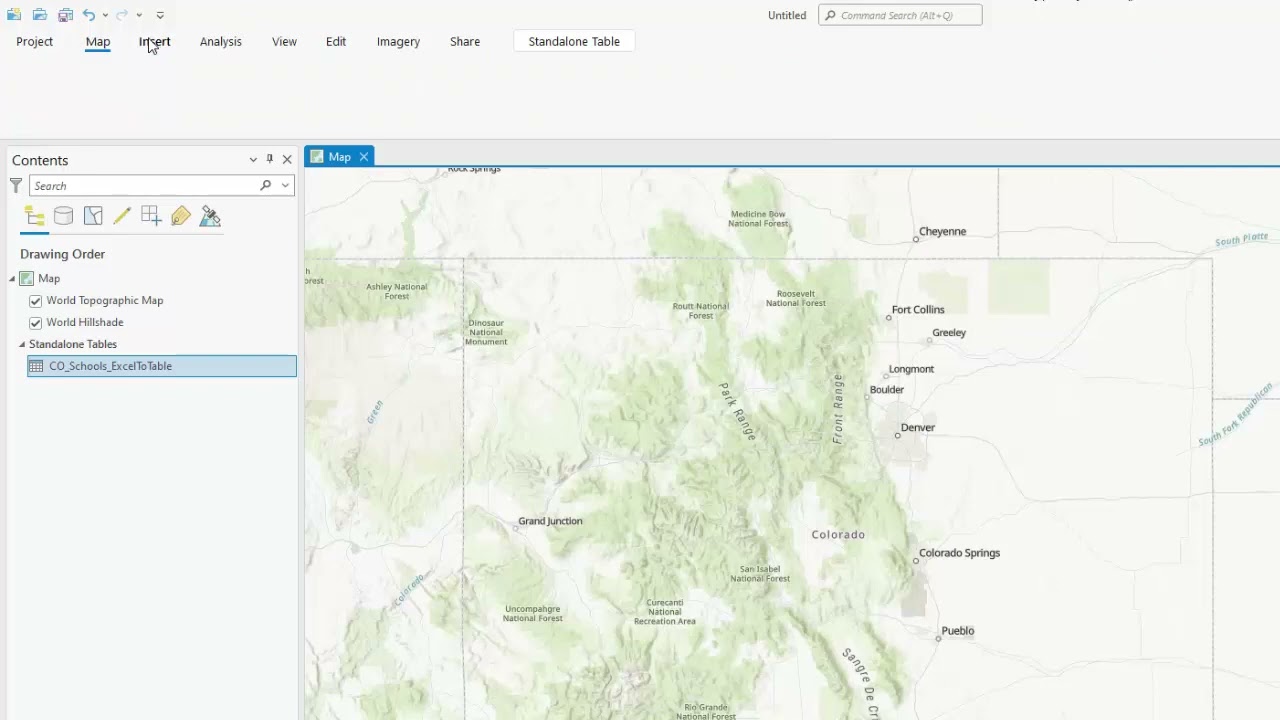Select List By Drawing Order icon
This screenshot has height=720, width=1280.
coord(35,216)
